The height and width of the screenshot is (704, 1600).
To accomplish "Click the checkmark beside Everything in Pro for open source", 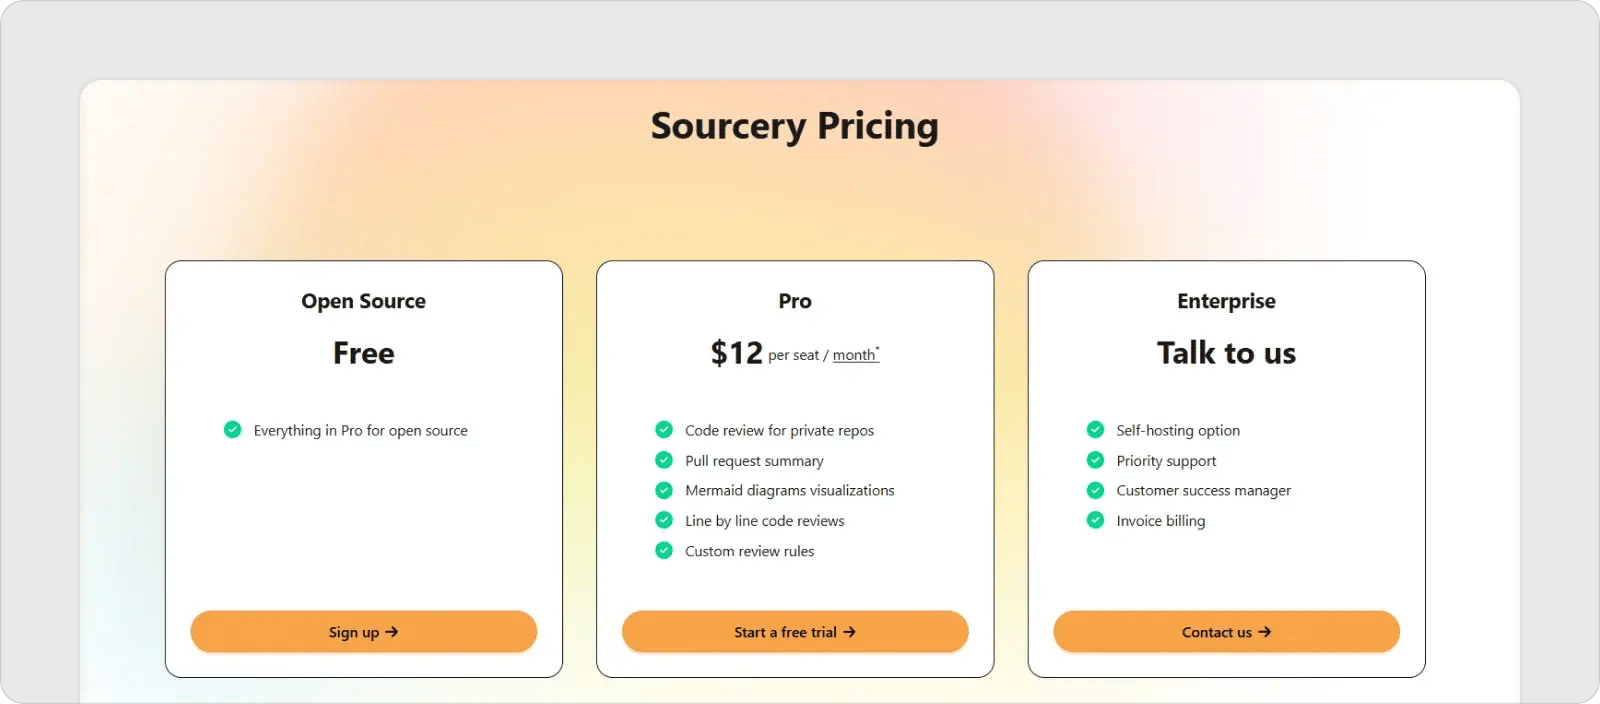I will pyautogui.click(x=232, y=429).
